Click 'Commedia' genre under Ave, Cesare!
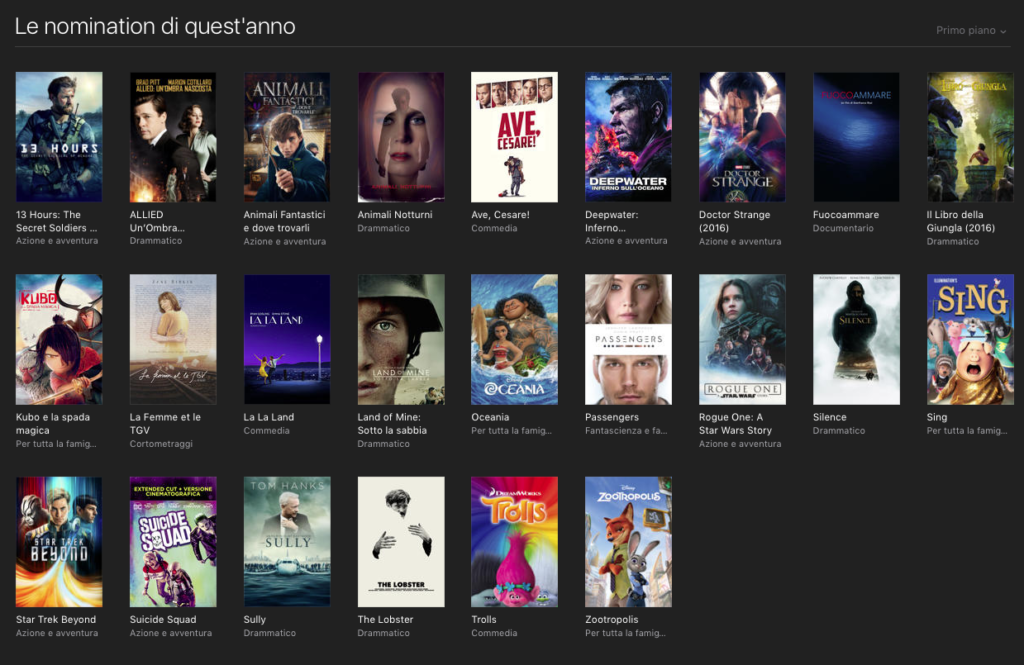This screenshot has width=1024, height=665. click(x=494, y=228)
